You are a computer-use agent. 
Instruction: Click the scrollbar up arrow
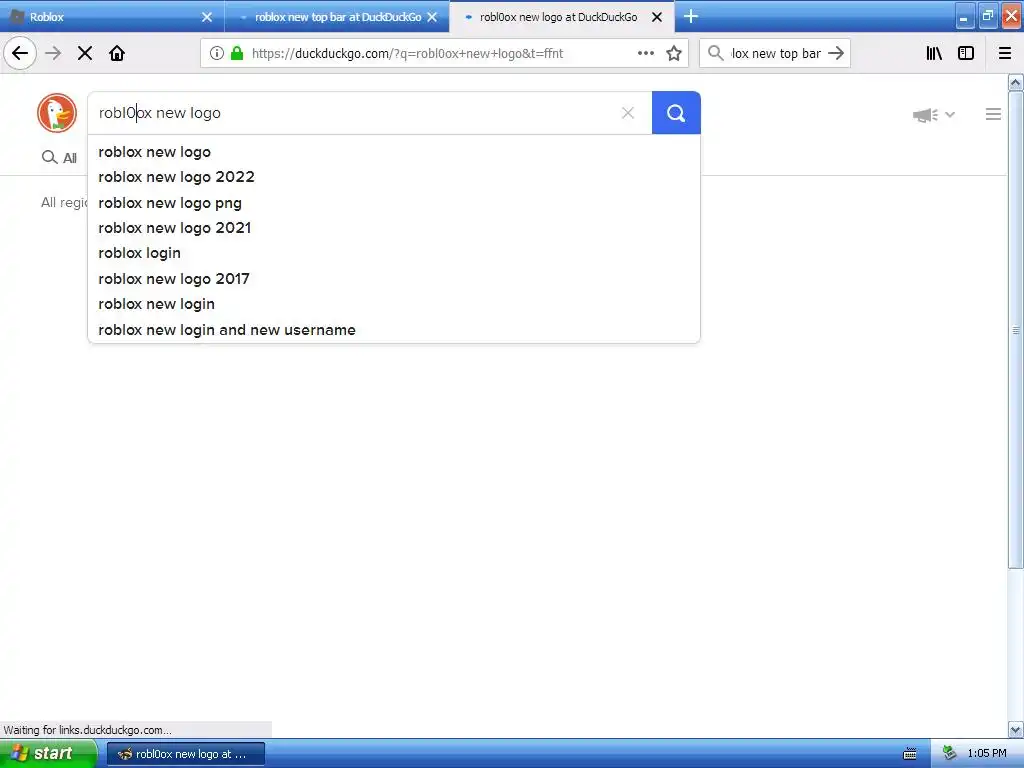pyautogui.click(x=1015, y=83)
